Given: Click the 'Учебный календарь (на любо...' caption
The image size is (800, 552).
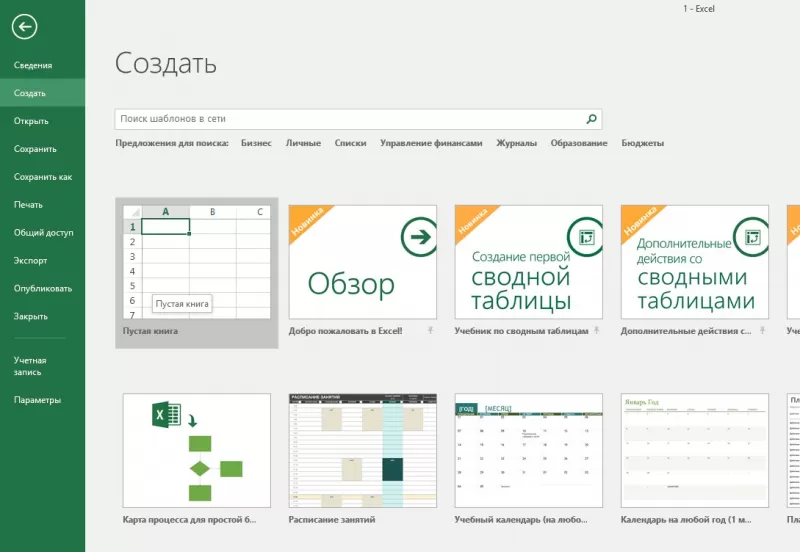Looking at the screenshot, I should tap(521, 520).
